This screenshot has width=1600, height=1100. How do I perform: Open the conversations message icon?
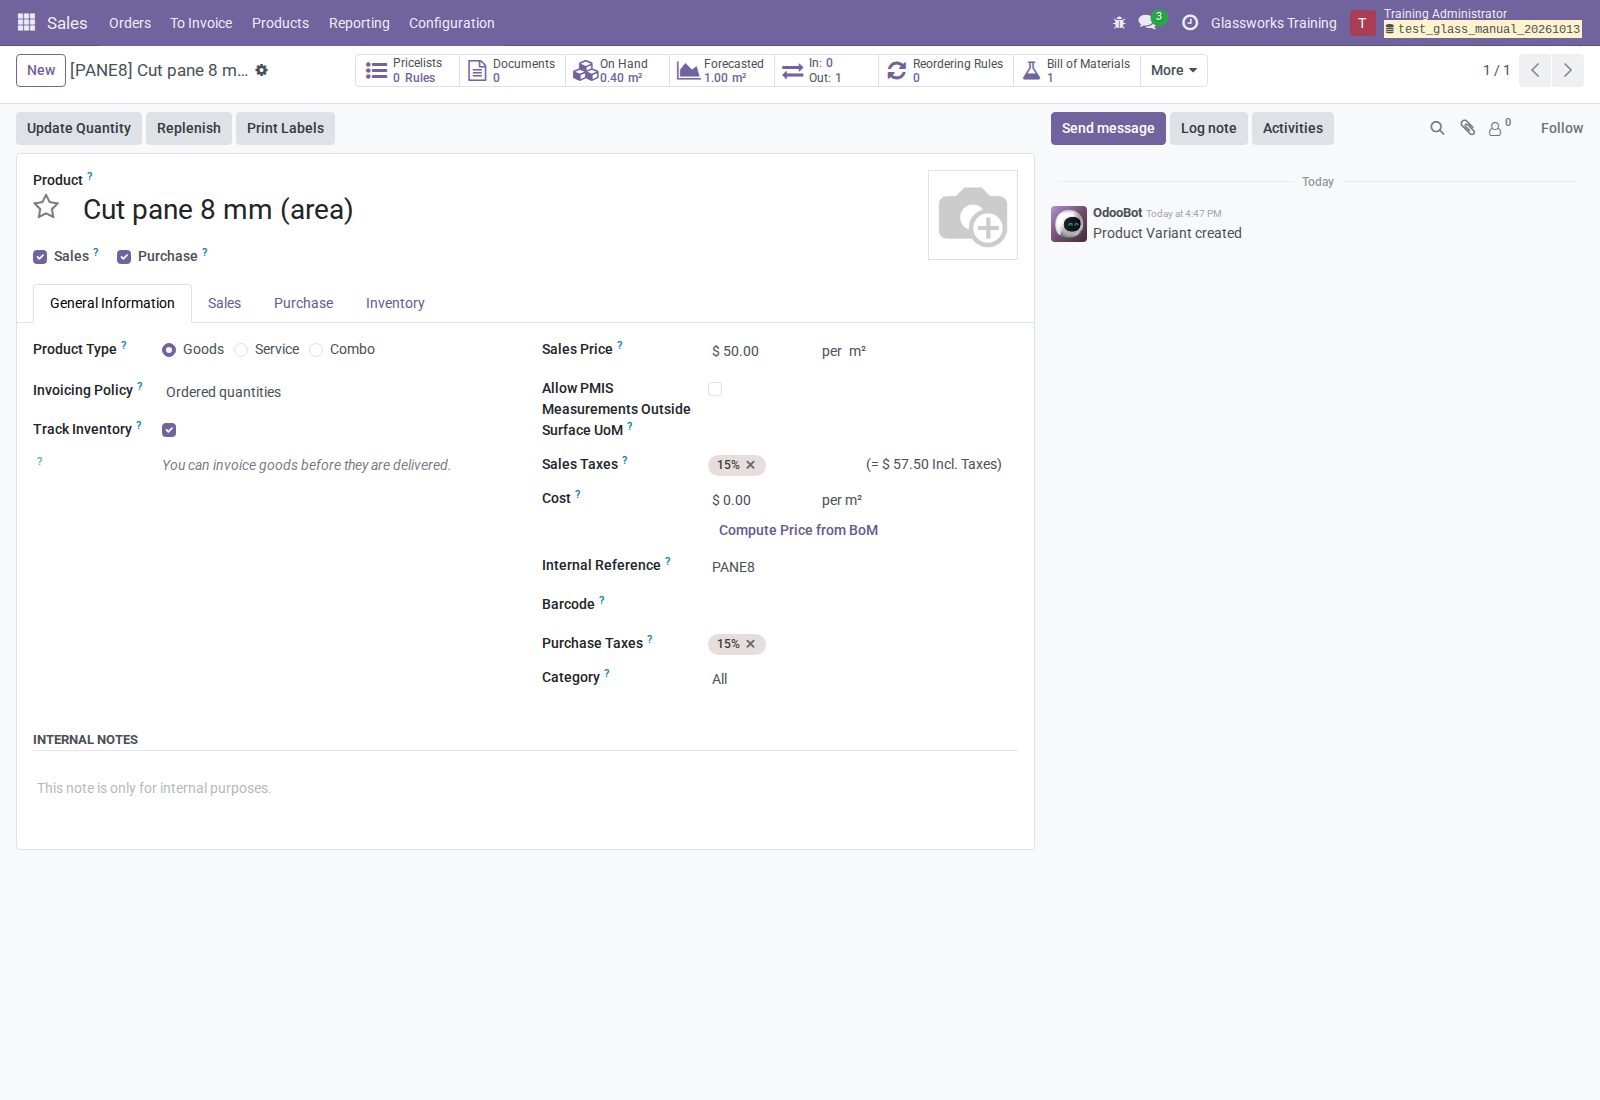click(1147, 22)
